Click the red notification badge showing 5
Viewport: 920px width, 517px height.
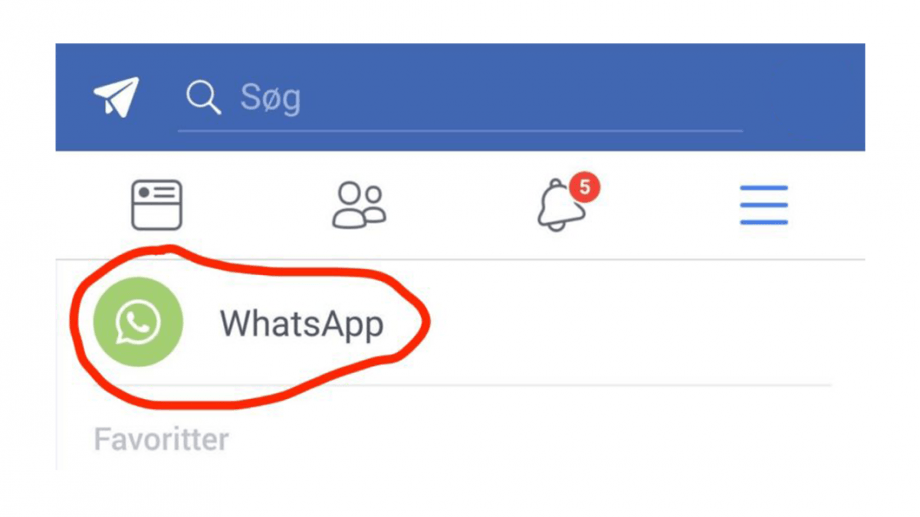coord(584,187)
